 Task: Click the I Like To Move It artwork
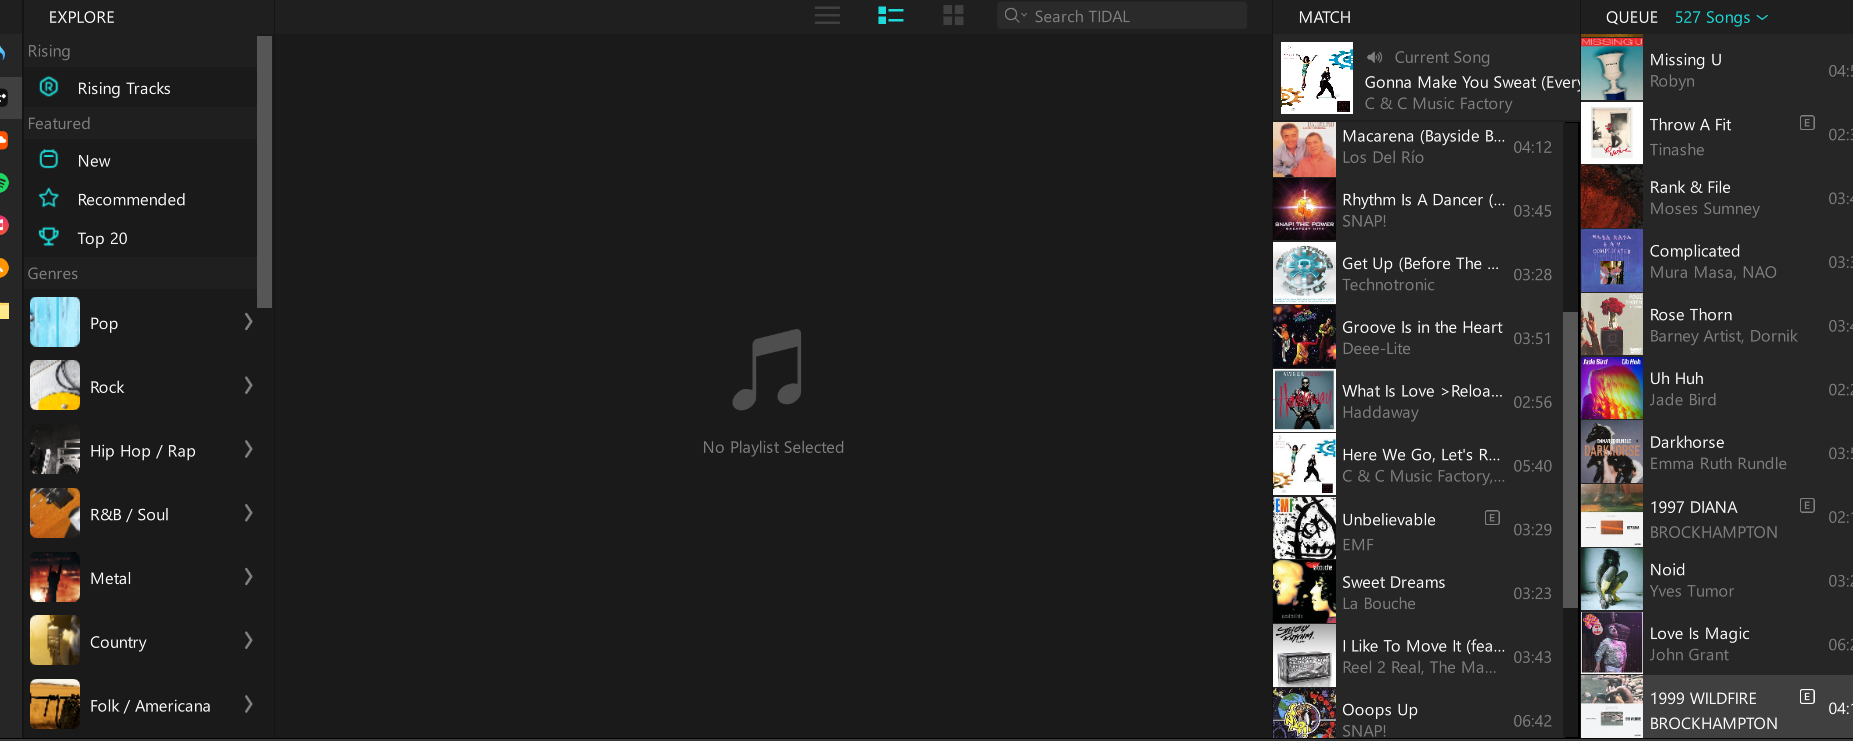pyautogui.click(x=1304, y=655)
